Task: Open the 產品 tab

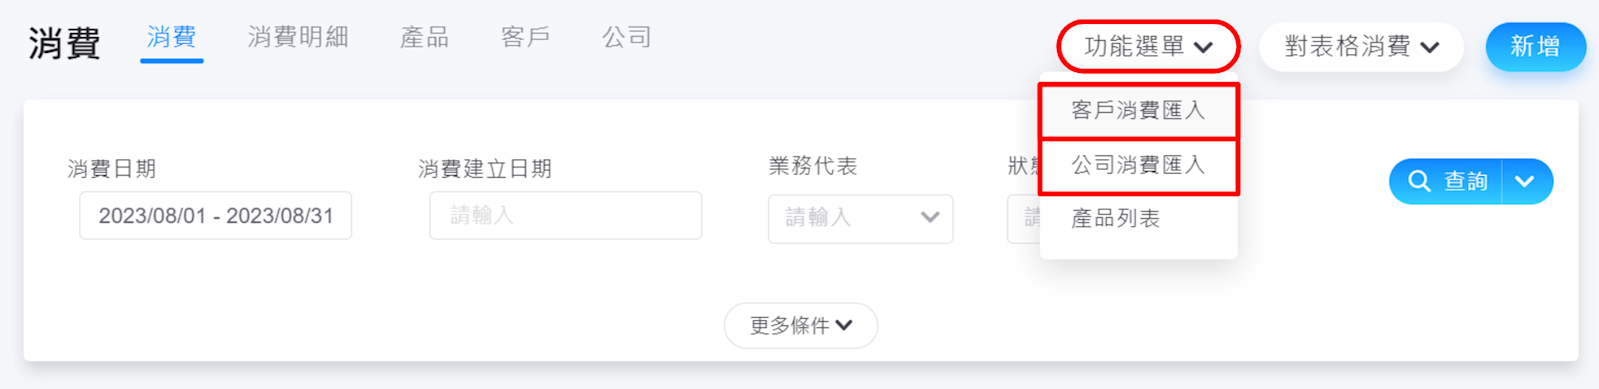Action: (424, 37)
